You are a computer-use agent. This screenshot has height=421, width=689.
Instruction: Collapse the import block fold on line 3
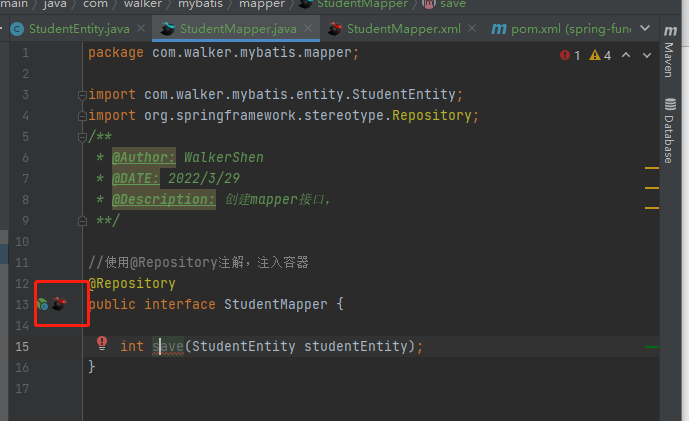(82, 94)
